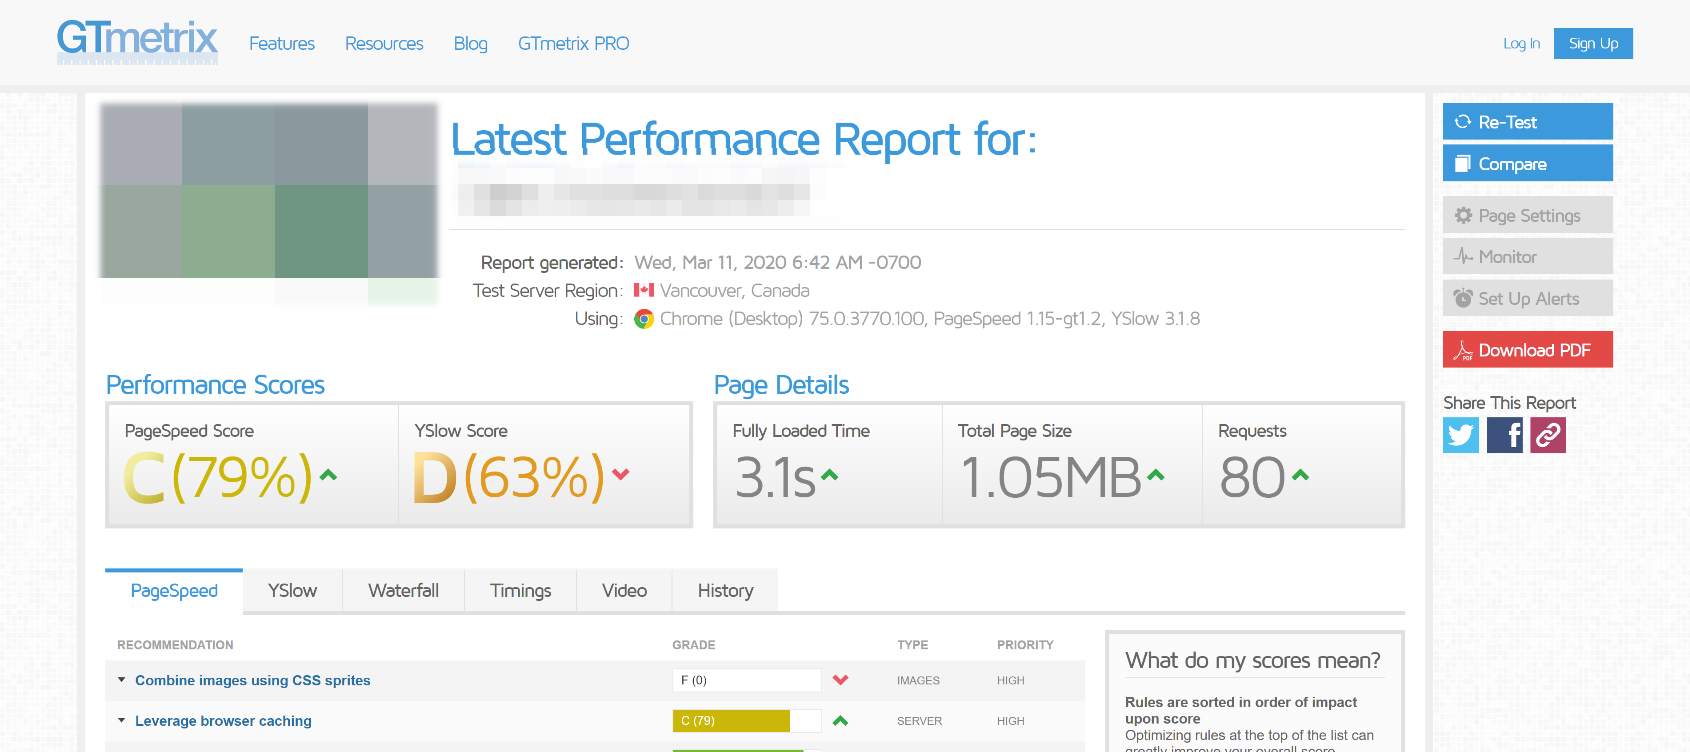Sort by GRADE column header
The image size is (1690, 752).
click(694, 645)
